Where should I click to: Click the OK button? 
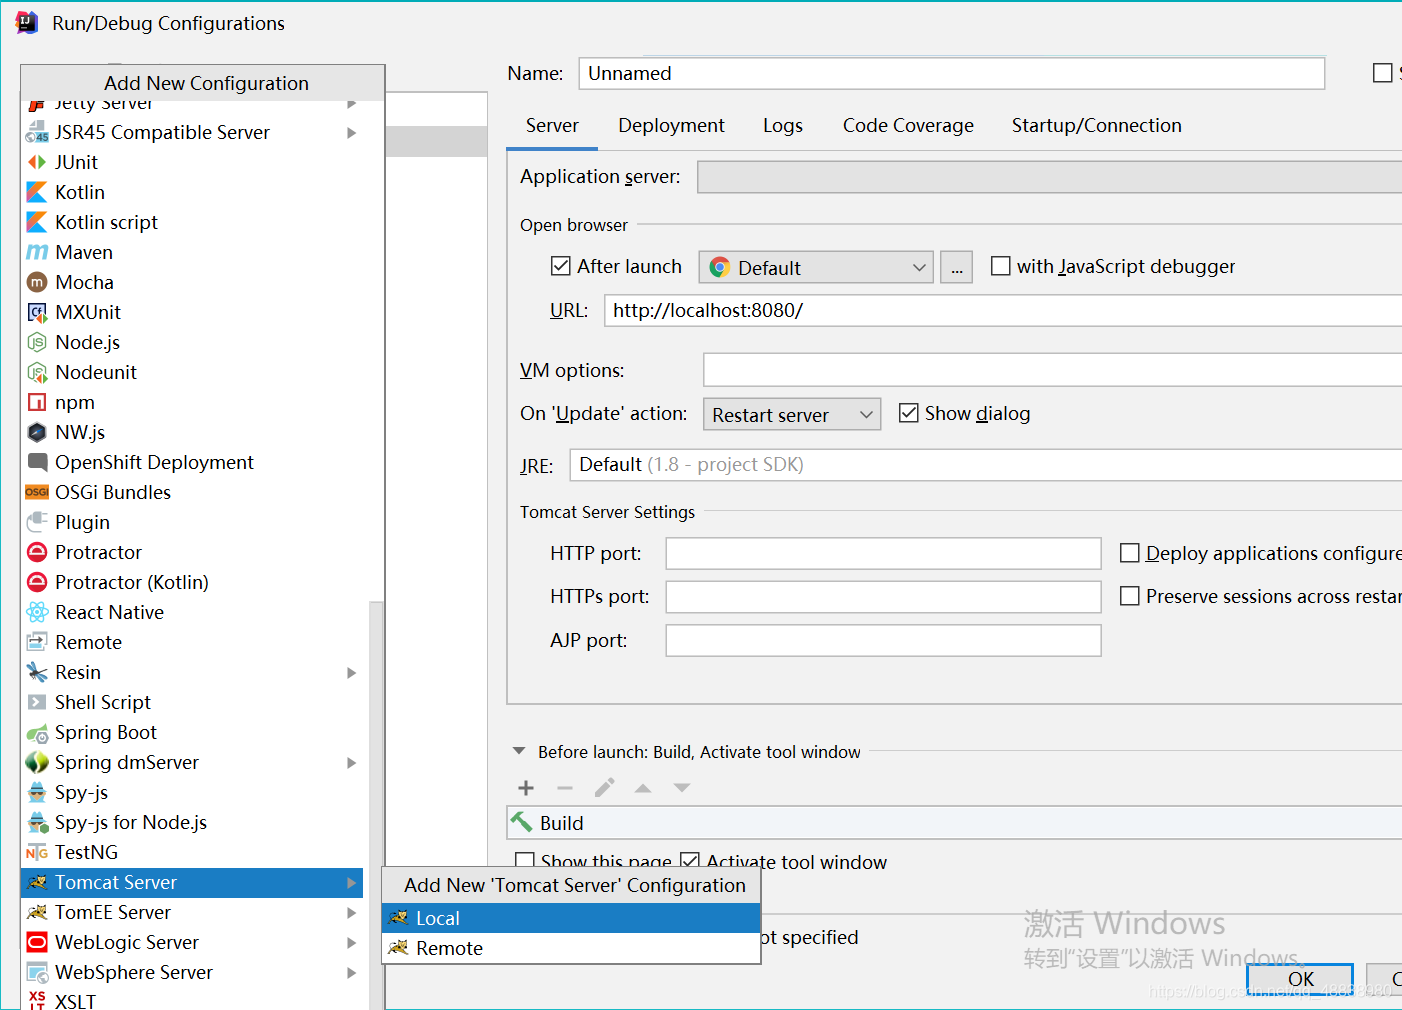[x=1300, y=979]
